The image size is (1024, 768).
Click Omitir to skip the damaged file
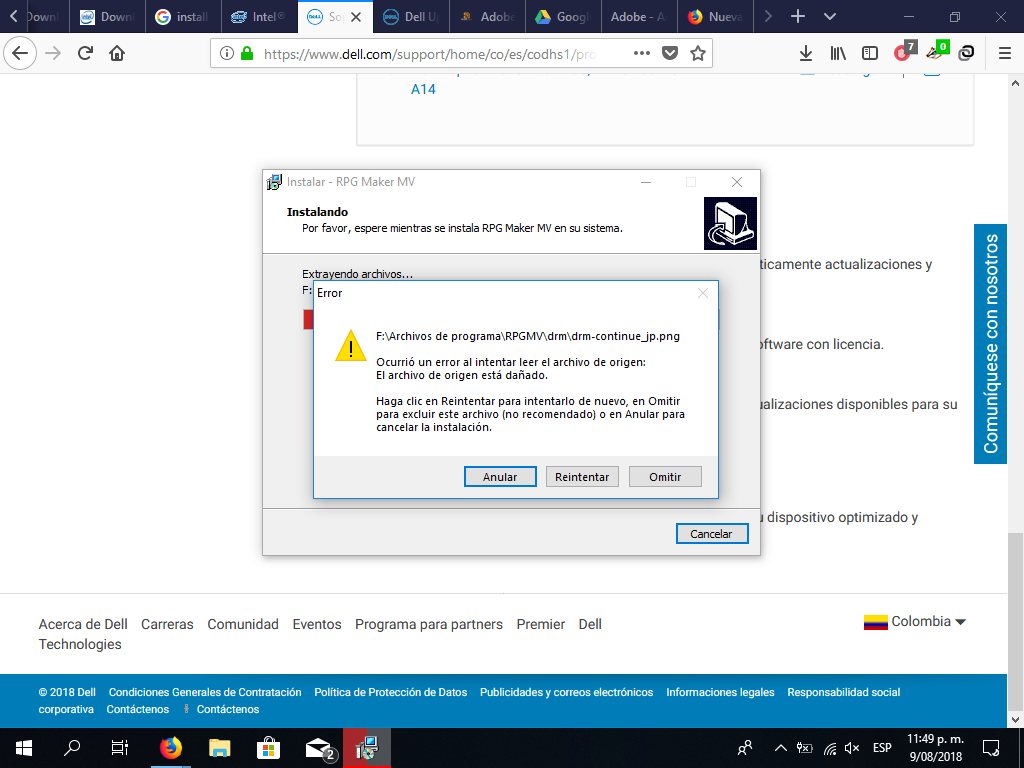tap(665, 477)
